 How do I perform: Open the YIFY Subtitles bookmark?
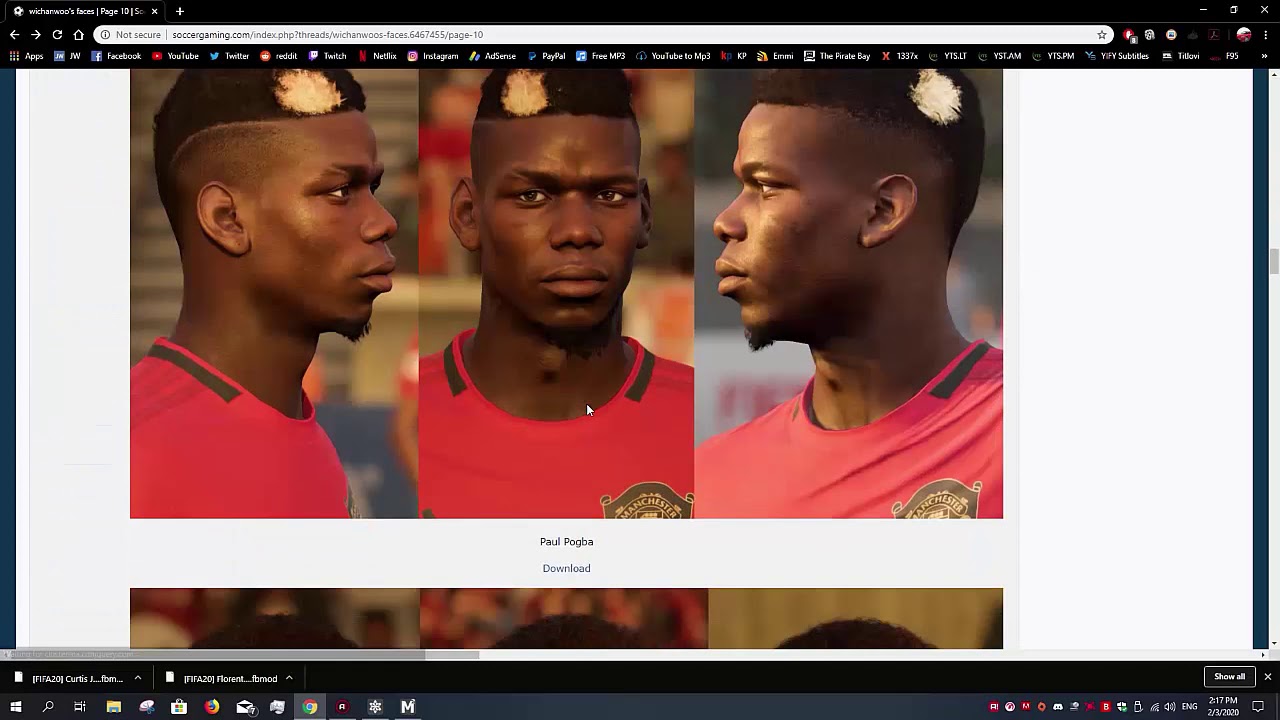point(1117,56)
